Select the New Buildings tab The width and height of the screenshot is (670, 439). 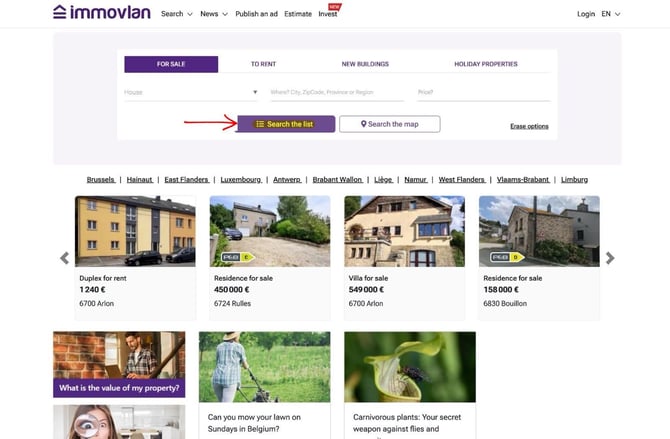(365, 64)
